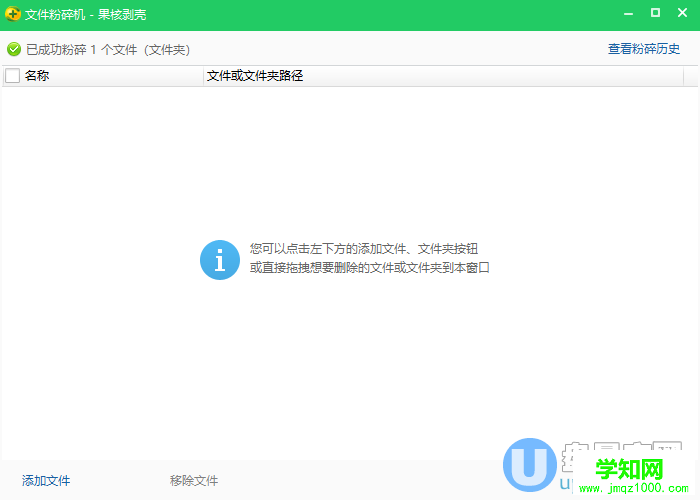Sort by the 名称 column header
Screen dimensions: 700x500
(37, 76)
